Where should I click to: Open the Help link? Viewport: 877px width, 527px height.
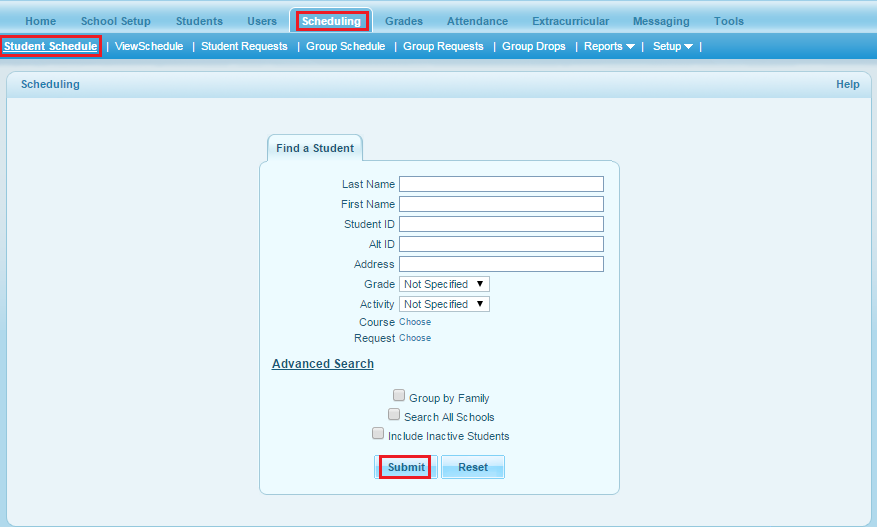[847, 84]
